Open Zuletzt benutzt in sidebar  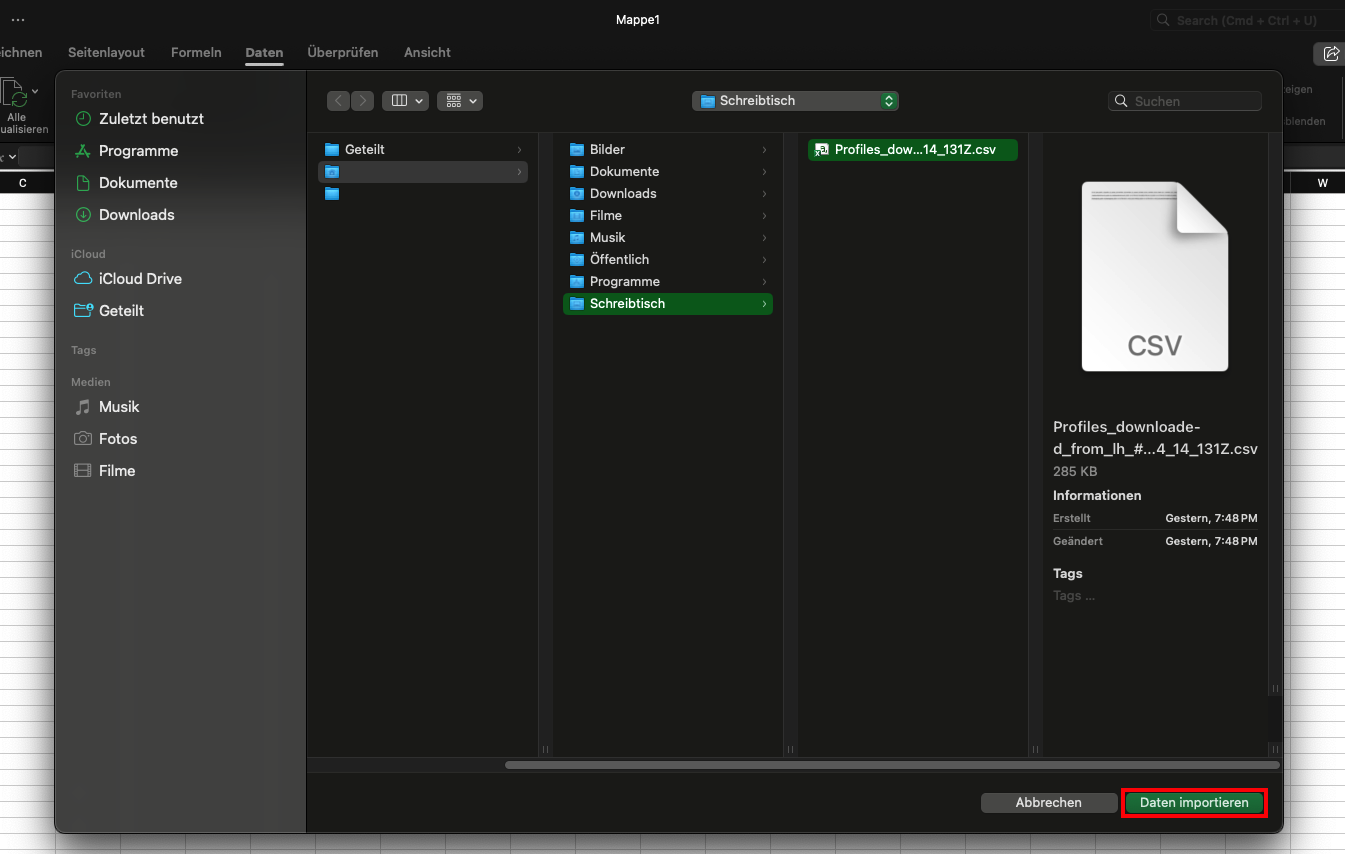[151, 119]
